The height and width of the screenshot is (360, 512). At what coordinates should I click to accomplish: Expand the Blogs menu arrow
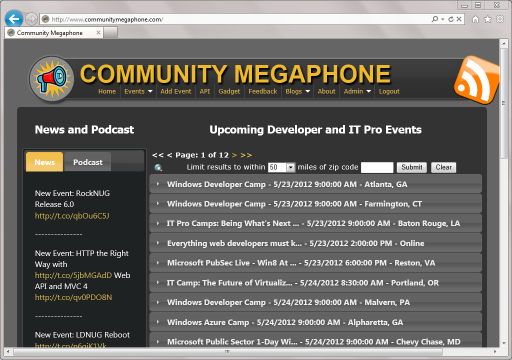[x=307, y=91]
